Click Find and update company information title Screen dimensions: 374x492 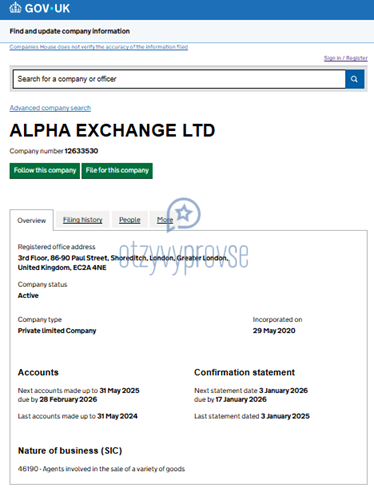70,31
